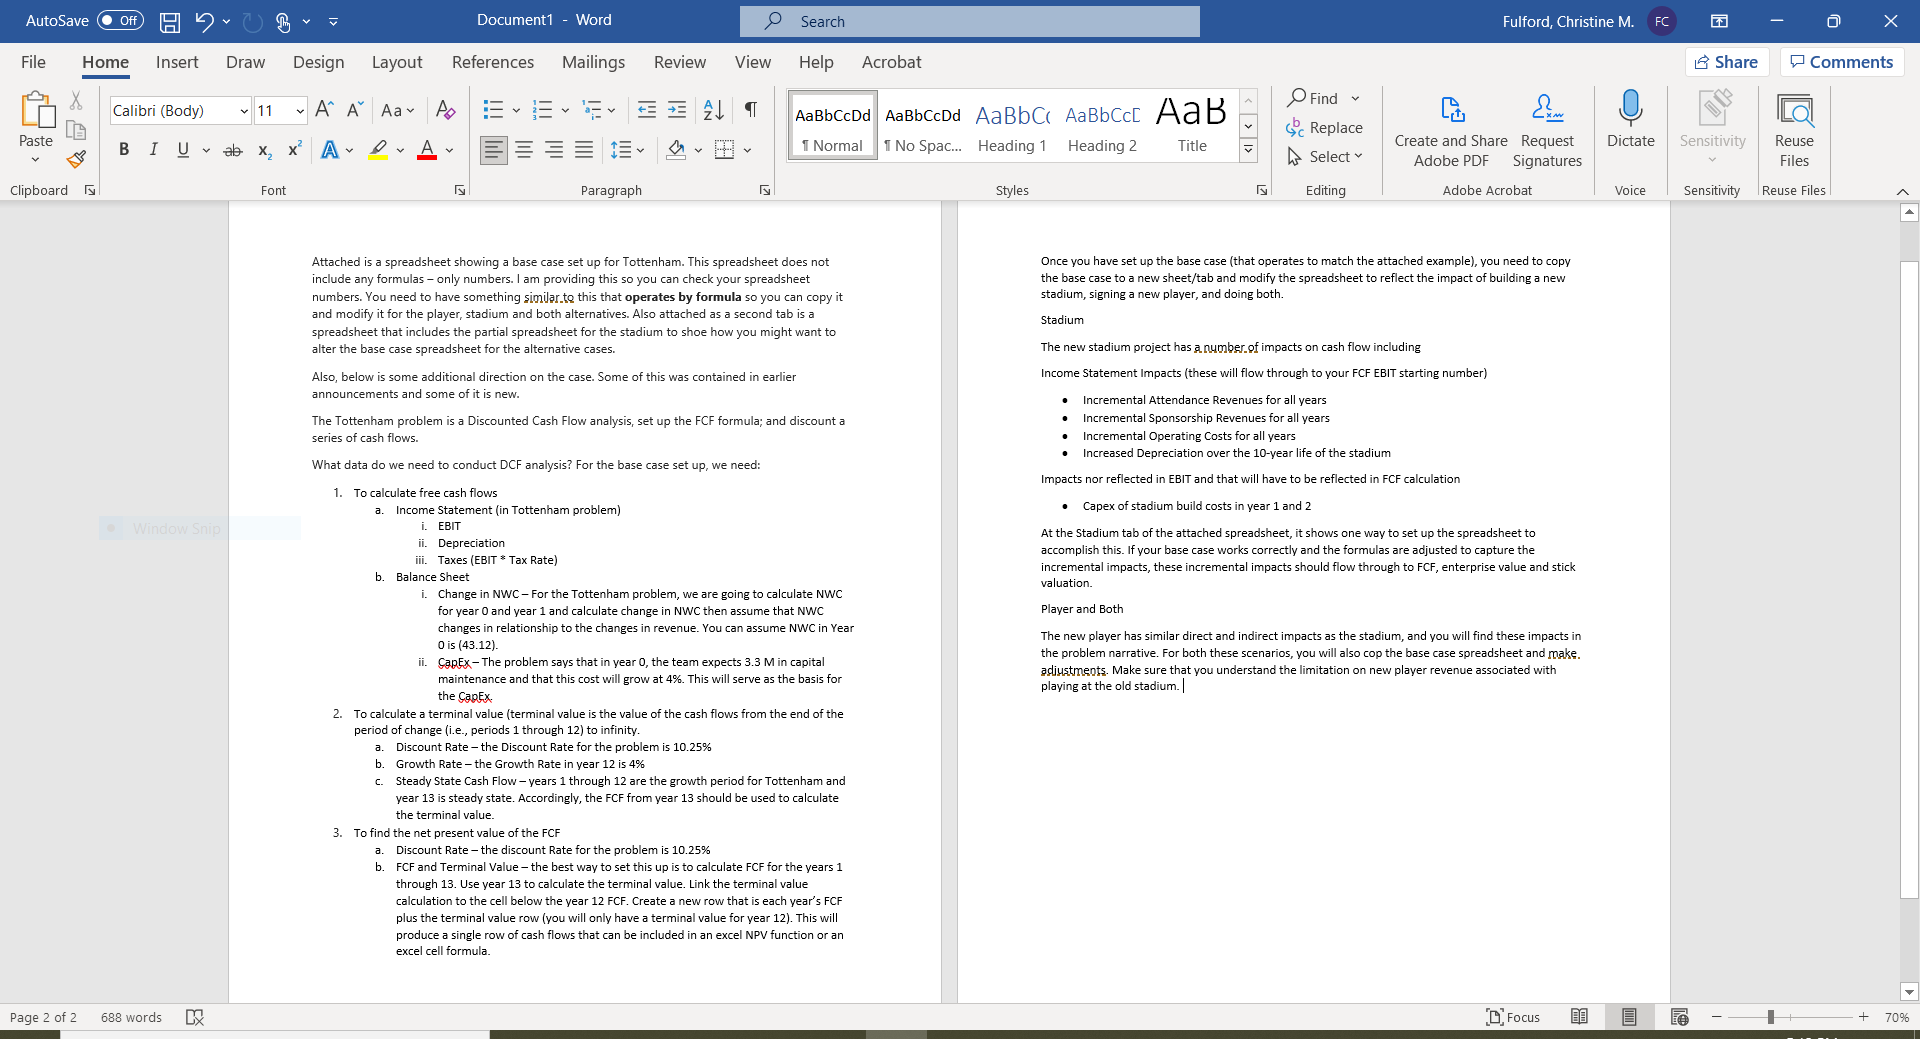This screenshot has height=1039, width=1920.
Task: Open the Comments button
Action: pos(1841,62)
